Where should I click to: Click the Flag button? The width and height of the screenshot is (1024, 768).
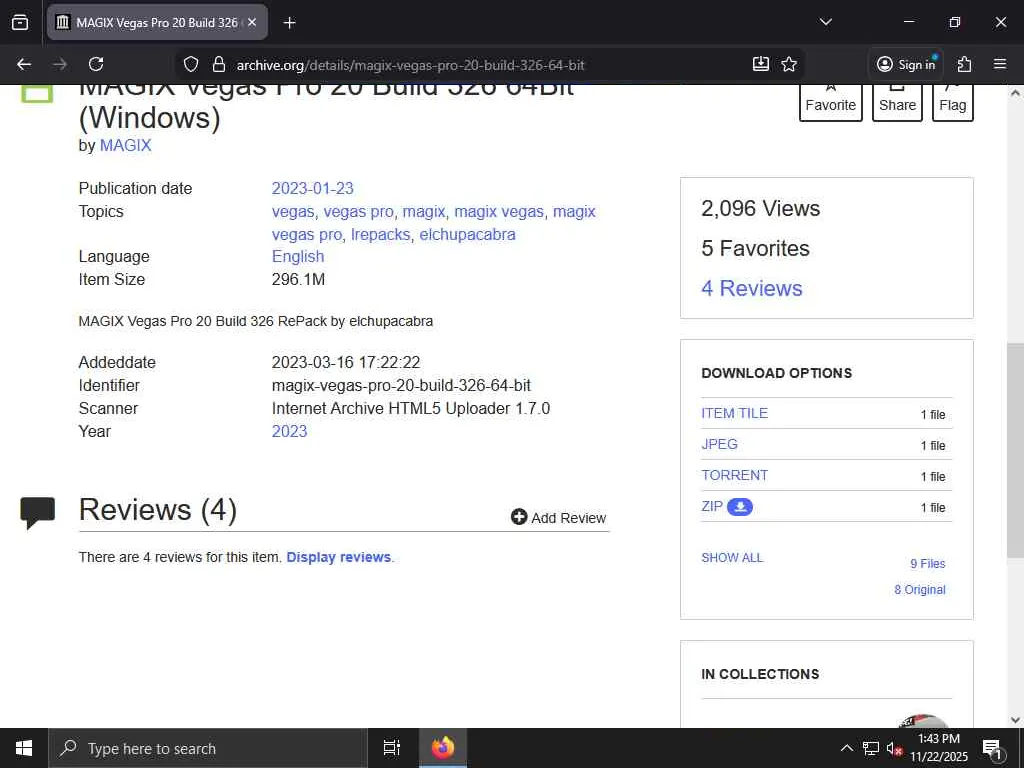953,103
